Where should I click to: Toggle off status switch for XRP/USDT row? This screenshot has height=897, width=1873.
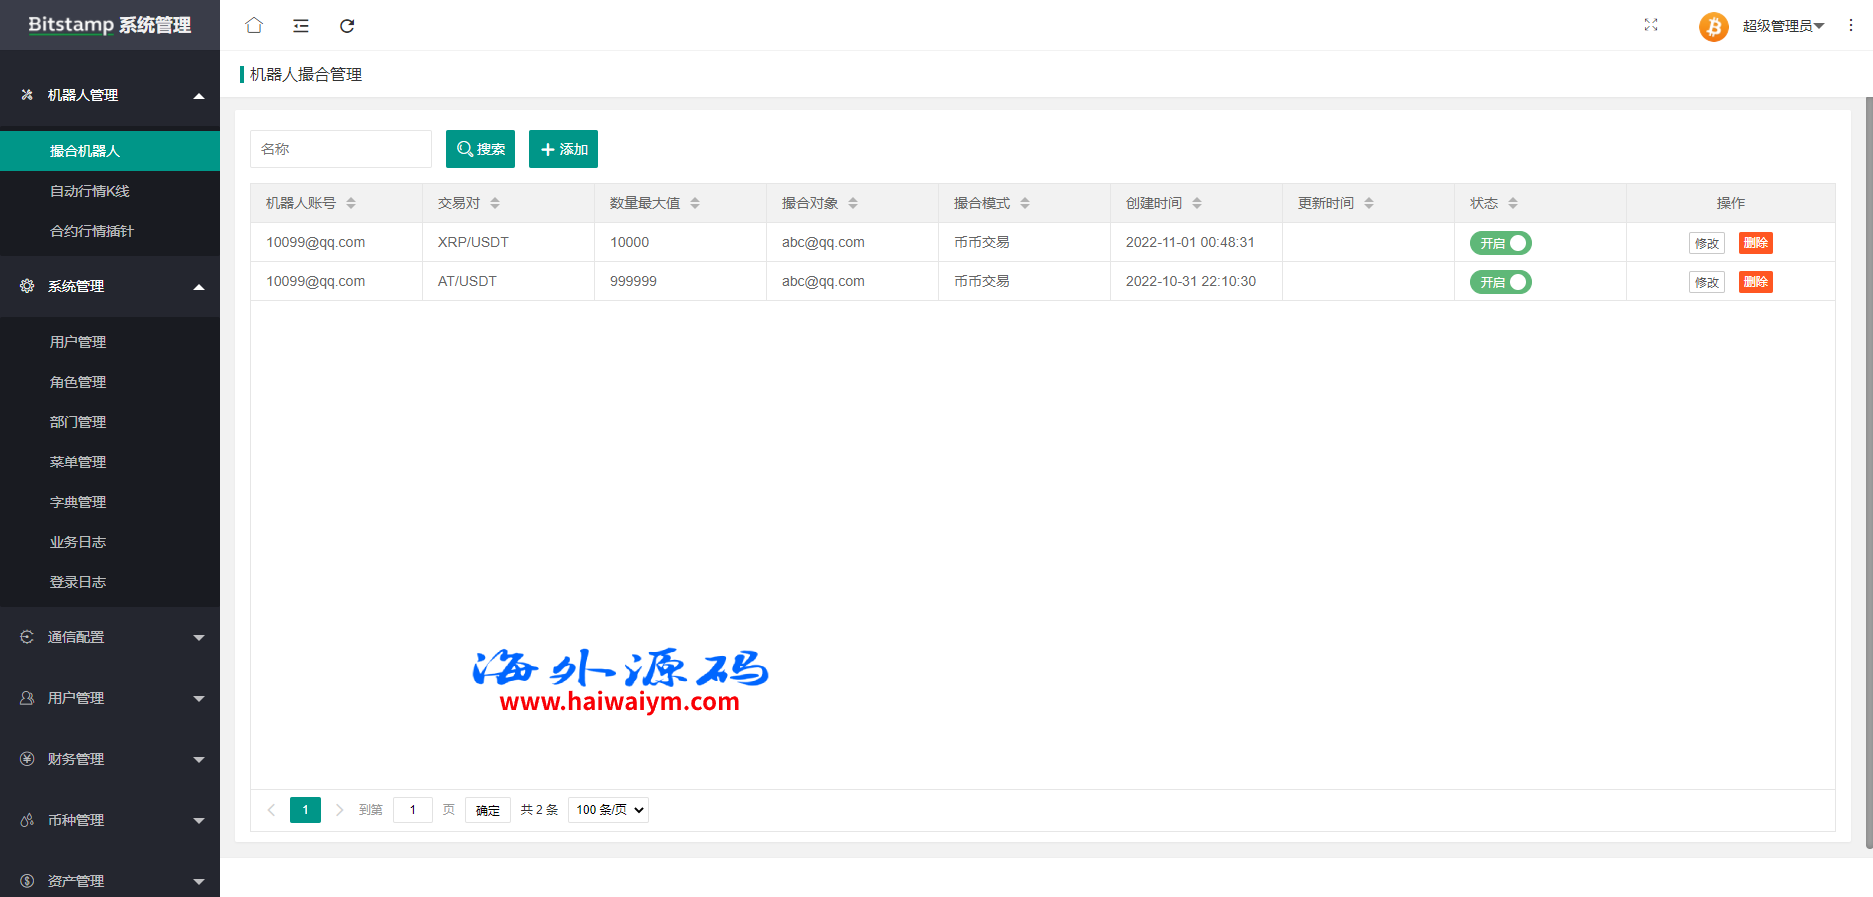pyautogui.click(x=1500, y=243)
